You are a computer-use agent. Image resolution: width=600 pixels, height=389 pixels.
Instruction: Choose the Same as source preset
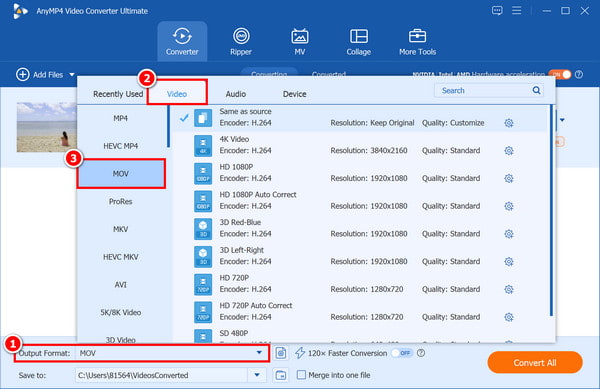coord(360,118)
